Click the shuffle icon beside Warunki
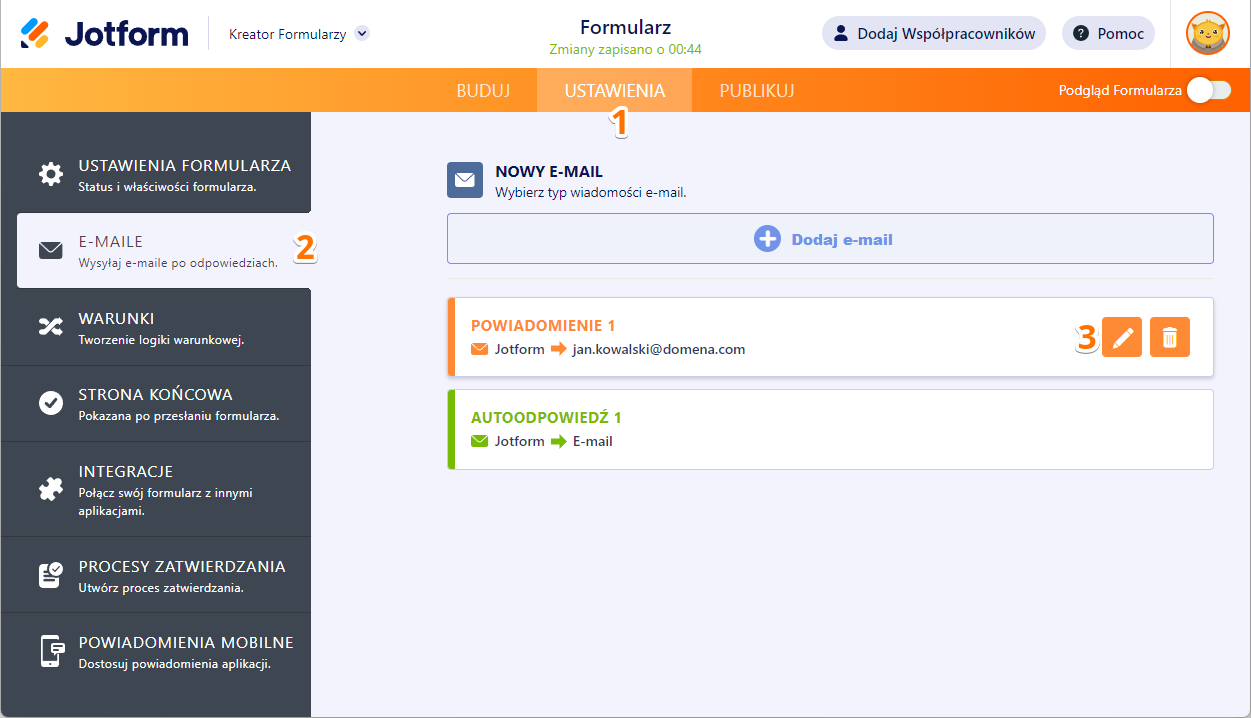 pos(50,327)
